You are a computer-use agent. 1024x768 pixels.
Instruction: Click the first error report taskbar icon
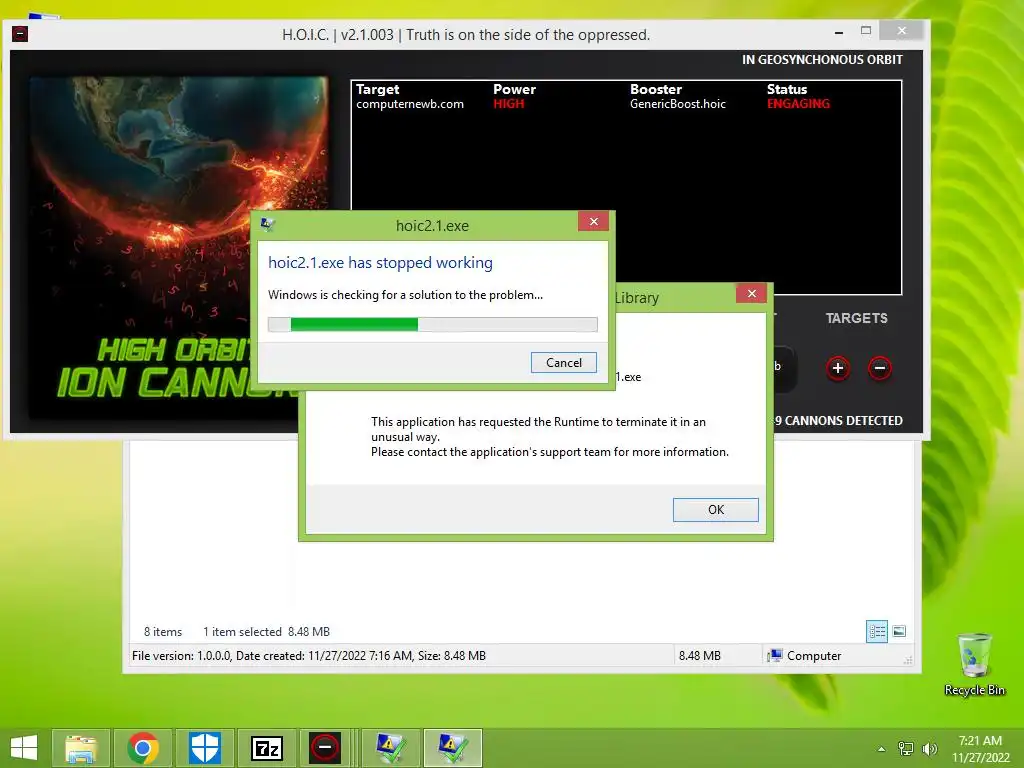[x=391, y=748]
